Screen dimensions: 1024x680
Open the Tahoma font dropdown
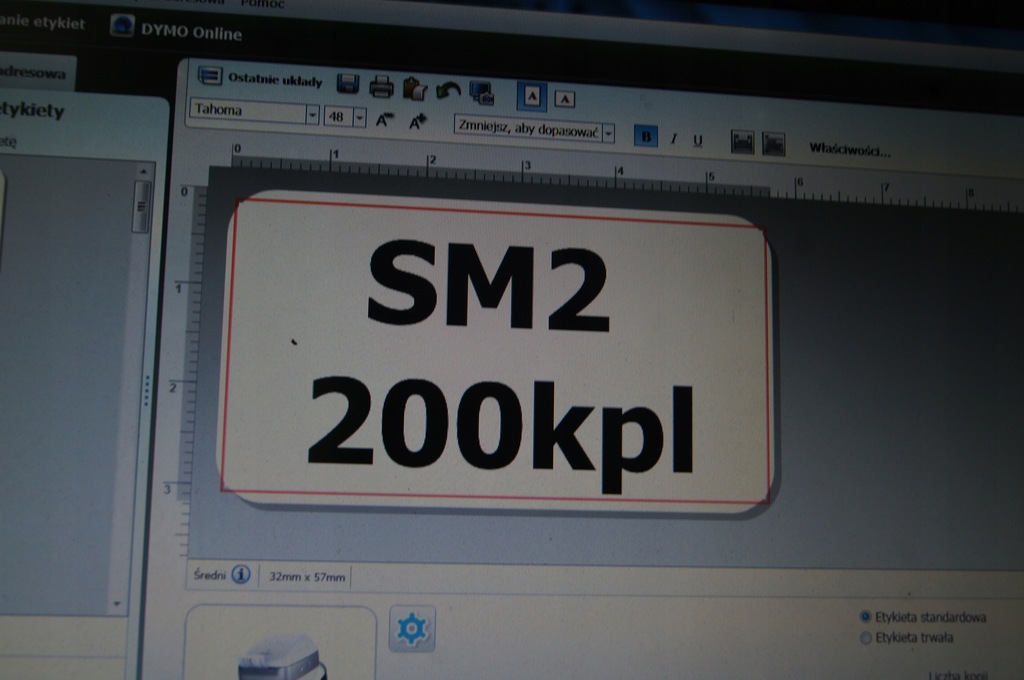tap(312, 113)
